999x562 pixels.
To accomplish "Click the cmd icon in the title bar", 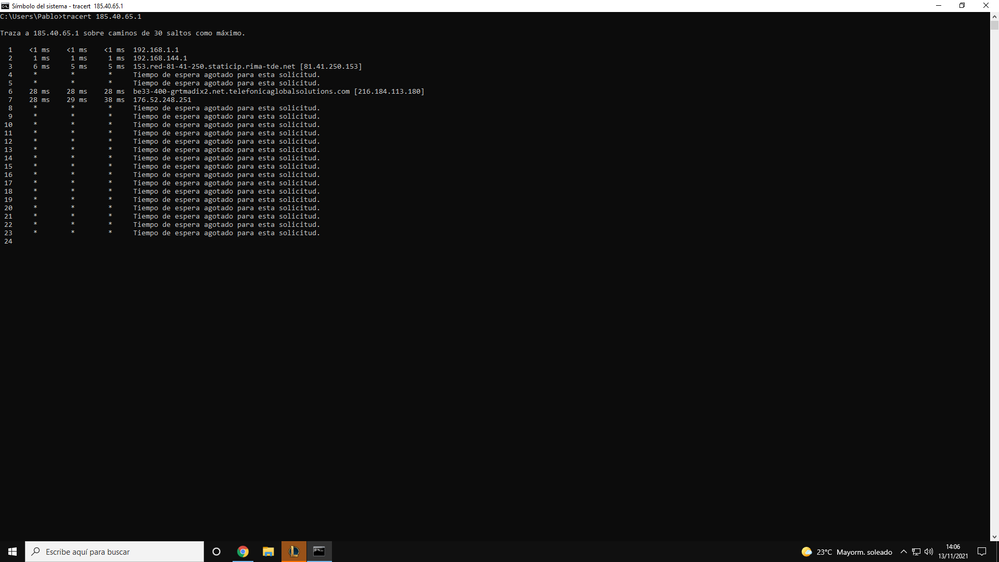I will coord(5,6).
